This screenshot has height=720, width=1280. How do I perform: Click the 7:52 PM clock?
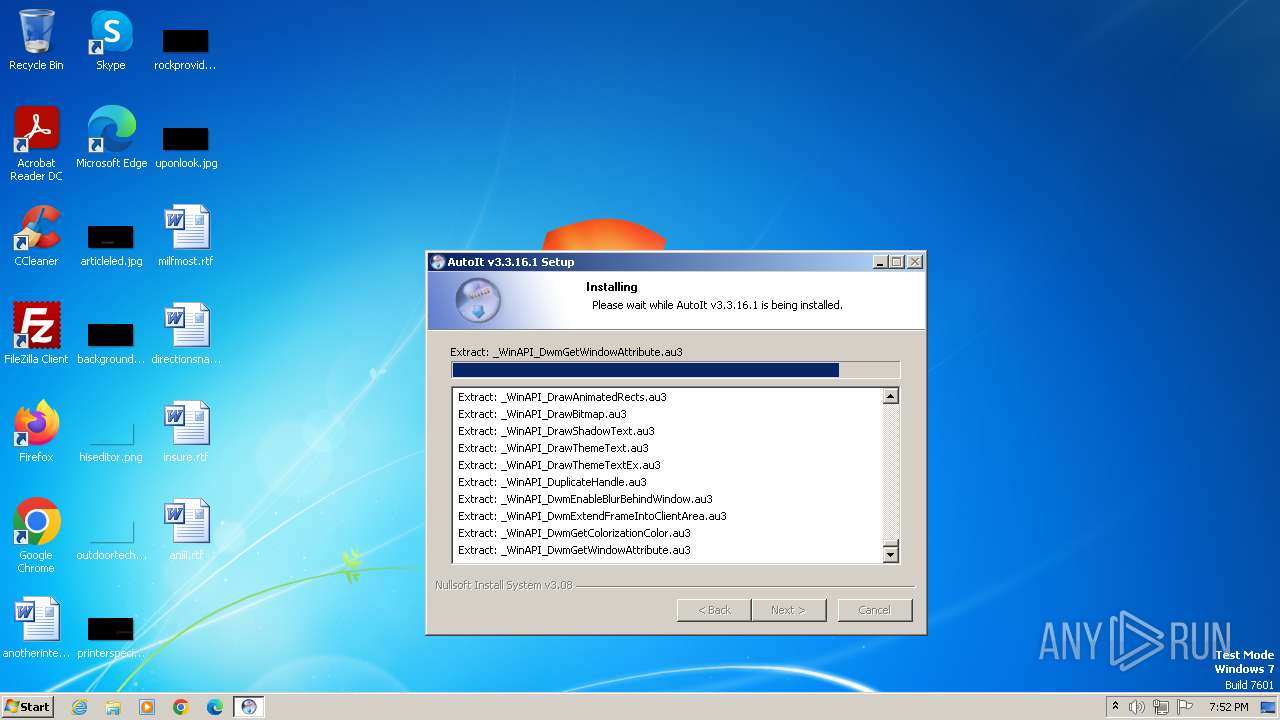tap(1228, 707)
